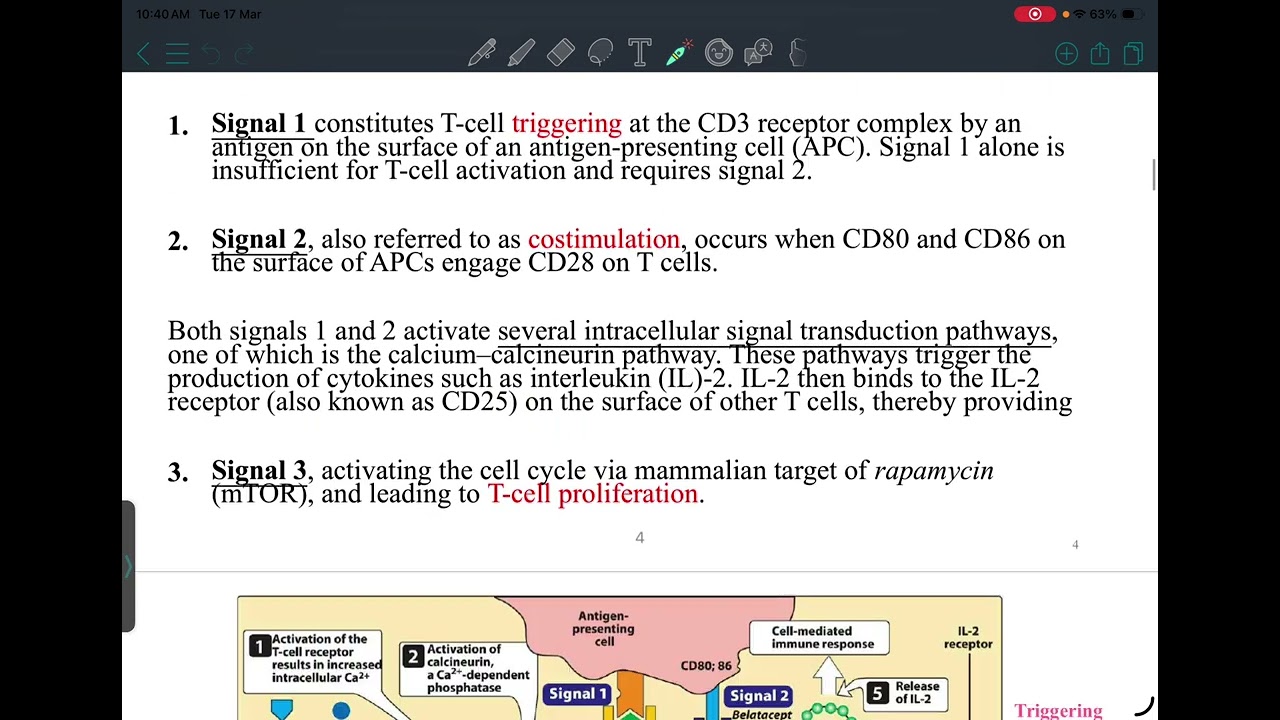Click step 2 'Activation of calcineurin' box
This screenshot has height=720, width=1280.
point(468,669)
